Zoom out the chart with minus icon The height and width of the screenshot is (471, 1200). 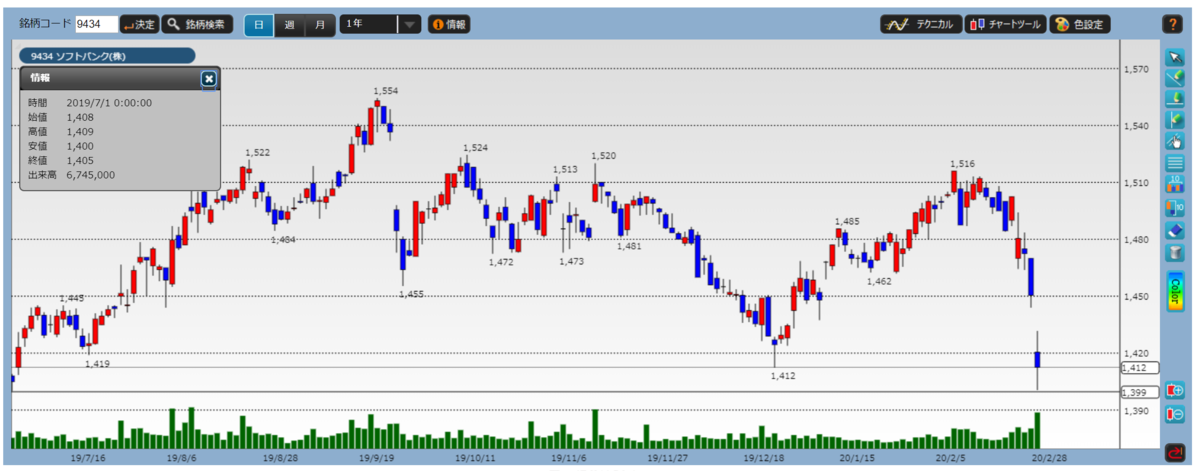point(1174,415)
